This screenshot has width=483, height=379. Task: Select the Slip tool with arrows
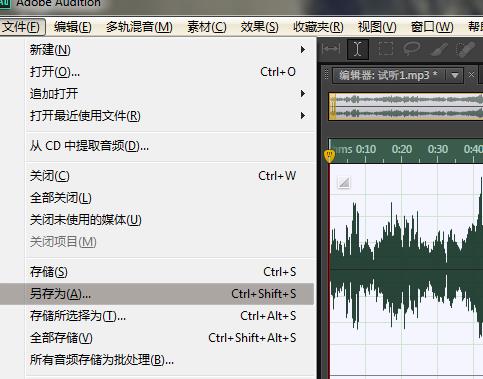(x=331, y=49)
